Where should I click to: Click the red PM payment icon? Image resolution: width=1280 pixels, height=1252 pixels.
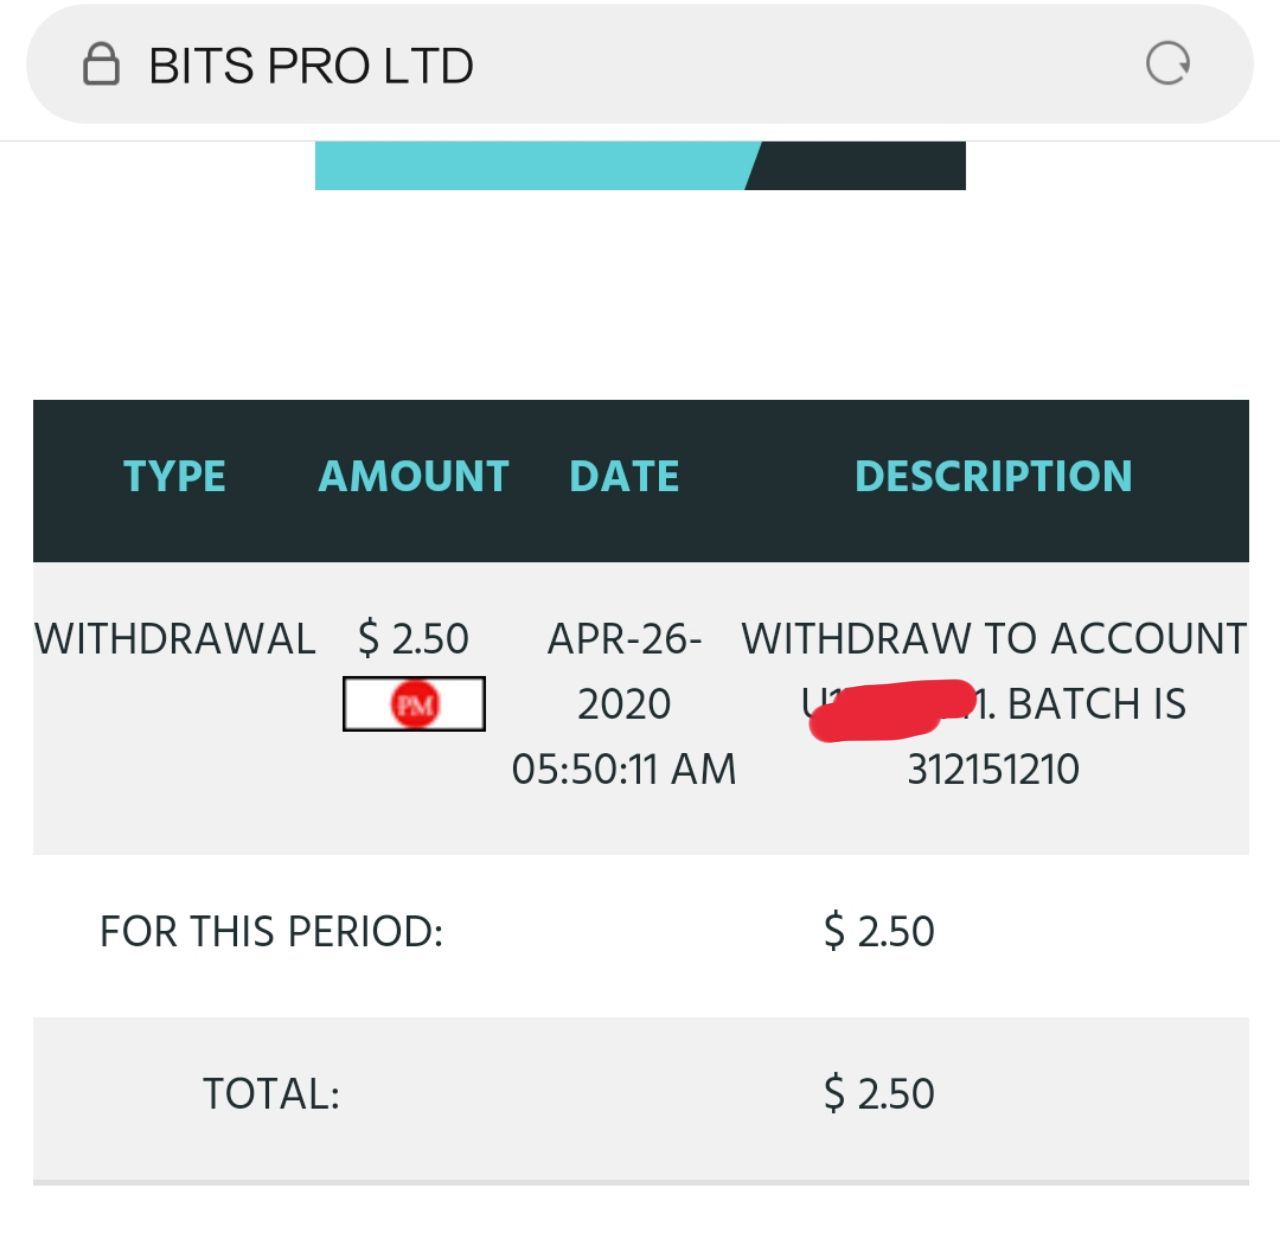[x=414, y=704]
